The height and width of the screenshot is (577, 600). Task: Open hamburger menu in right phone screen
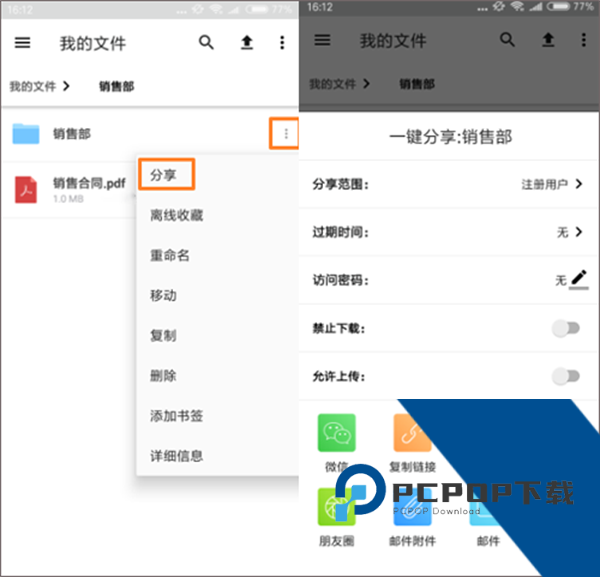(322, 40)
